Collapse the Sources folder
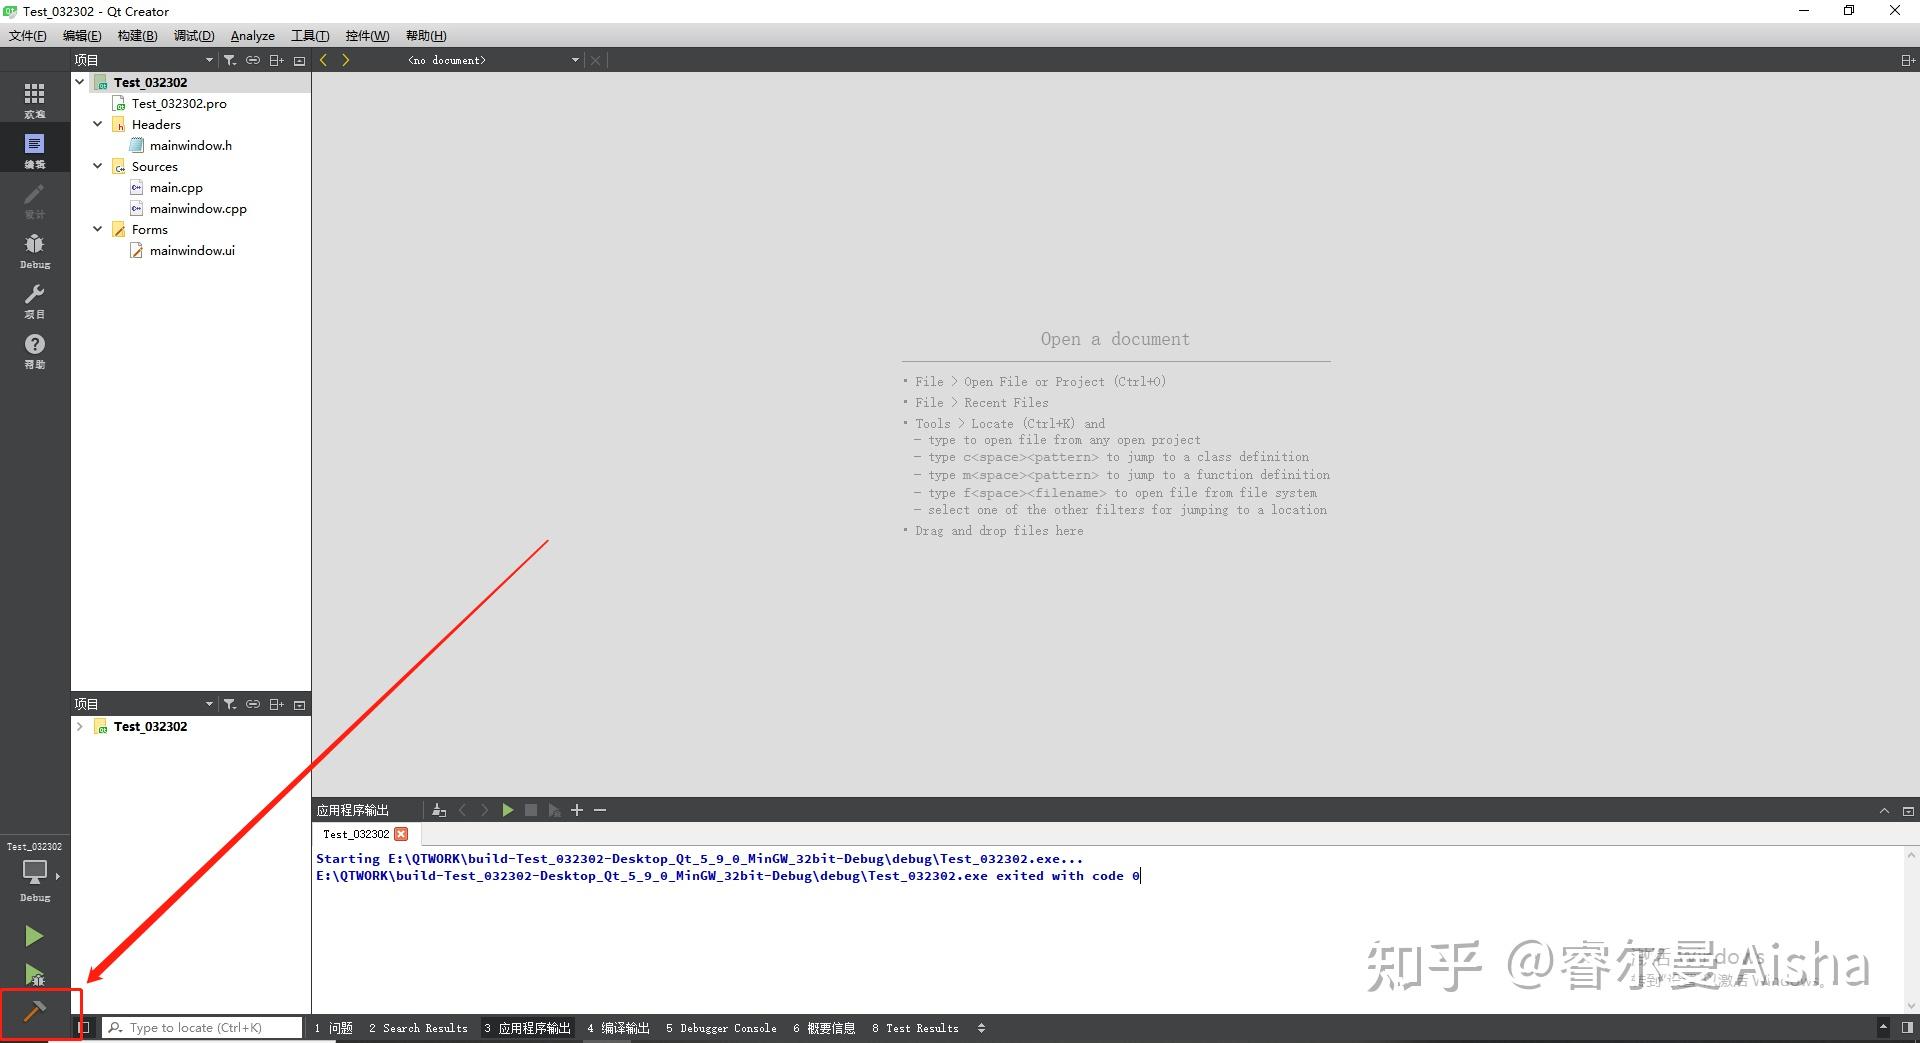Image resolution: width=1920 pixels, height=1043 pixels. coord(98,166)
